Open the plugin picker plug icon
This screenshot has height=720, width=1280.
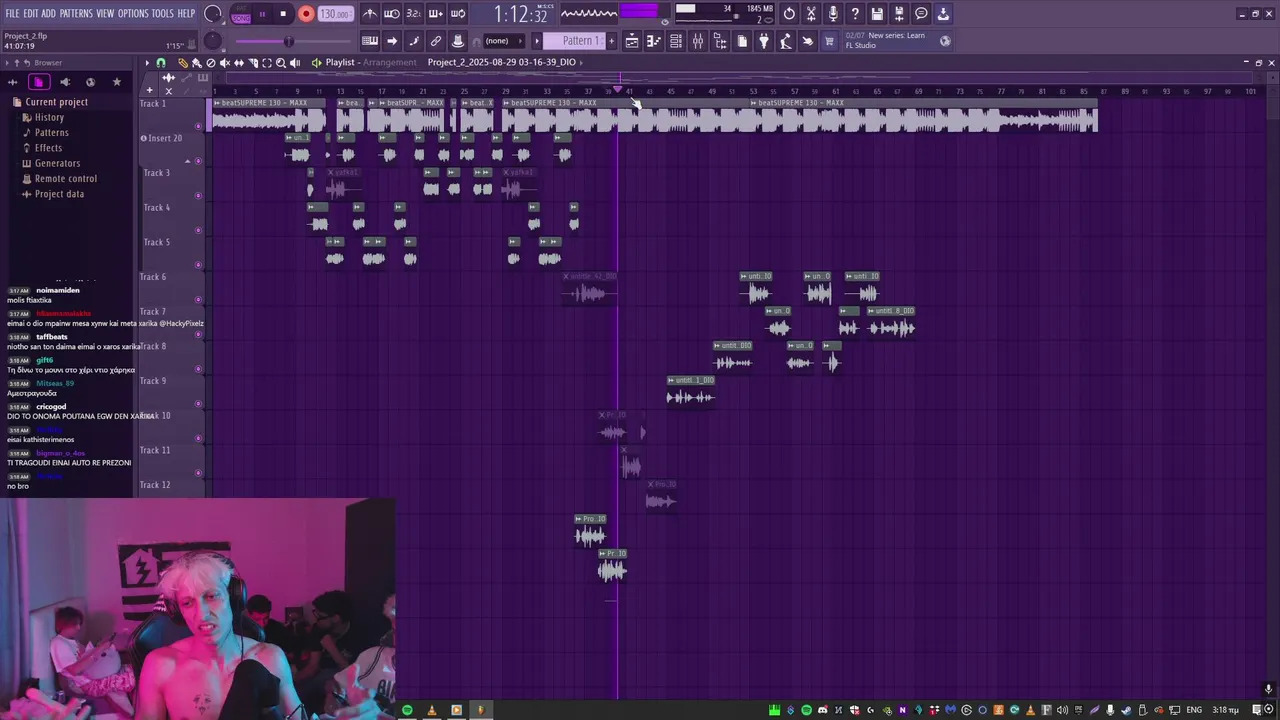(764, 41)
